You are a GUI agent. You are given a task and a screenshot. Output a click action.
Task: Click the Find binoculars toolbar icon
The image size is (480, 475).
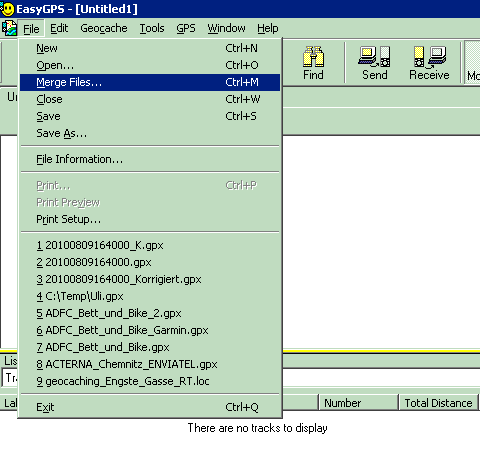(x=313, y=63)
